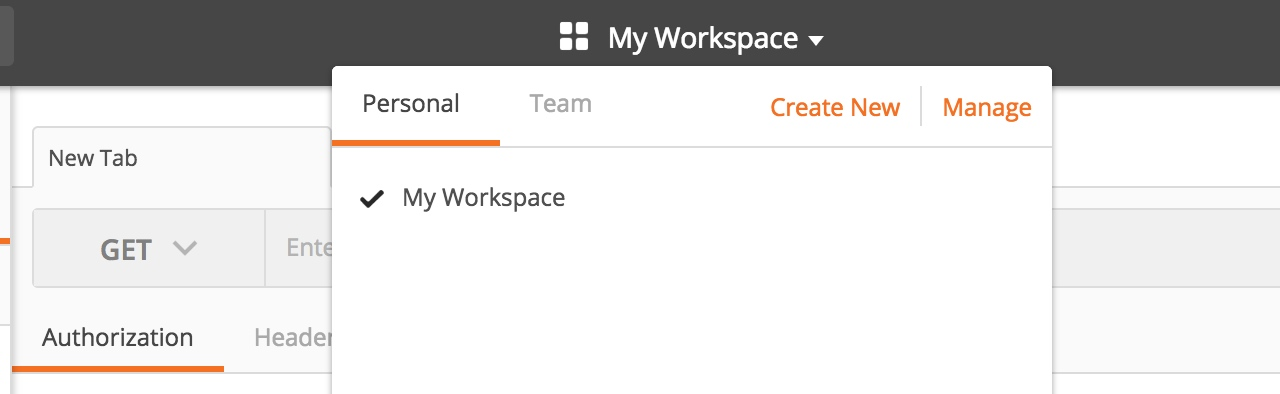Open the GET method dropdown

tap(149, 249)
